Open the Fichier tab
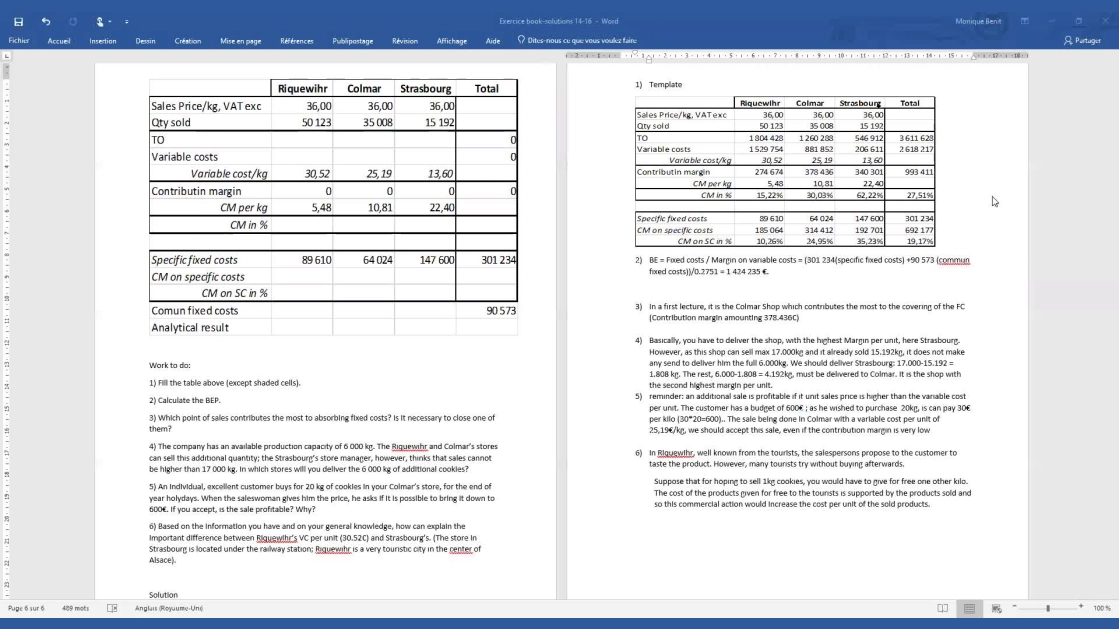Image resolution: width=1119 pixels, height=629 pixels. (19, 41)
